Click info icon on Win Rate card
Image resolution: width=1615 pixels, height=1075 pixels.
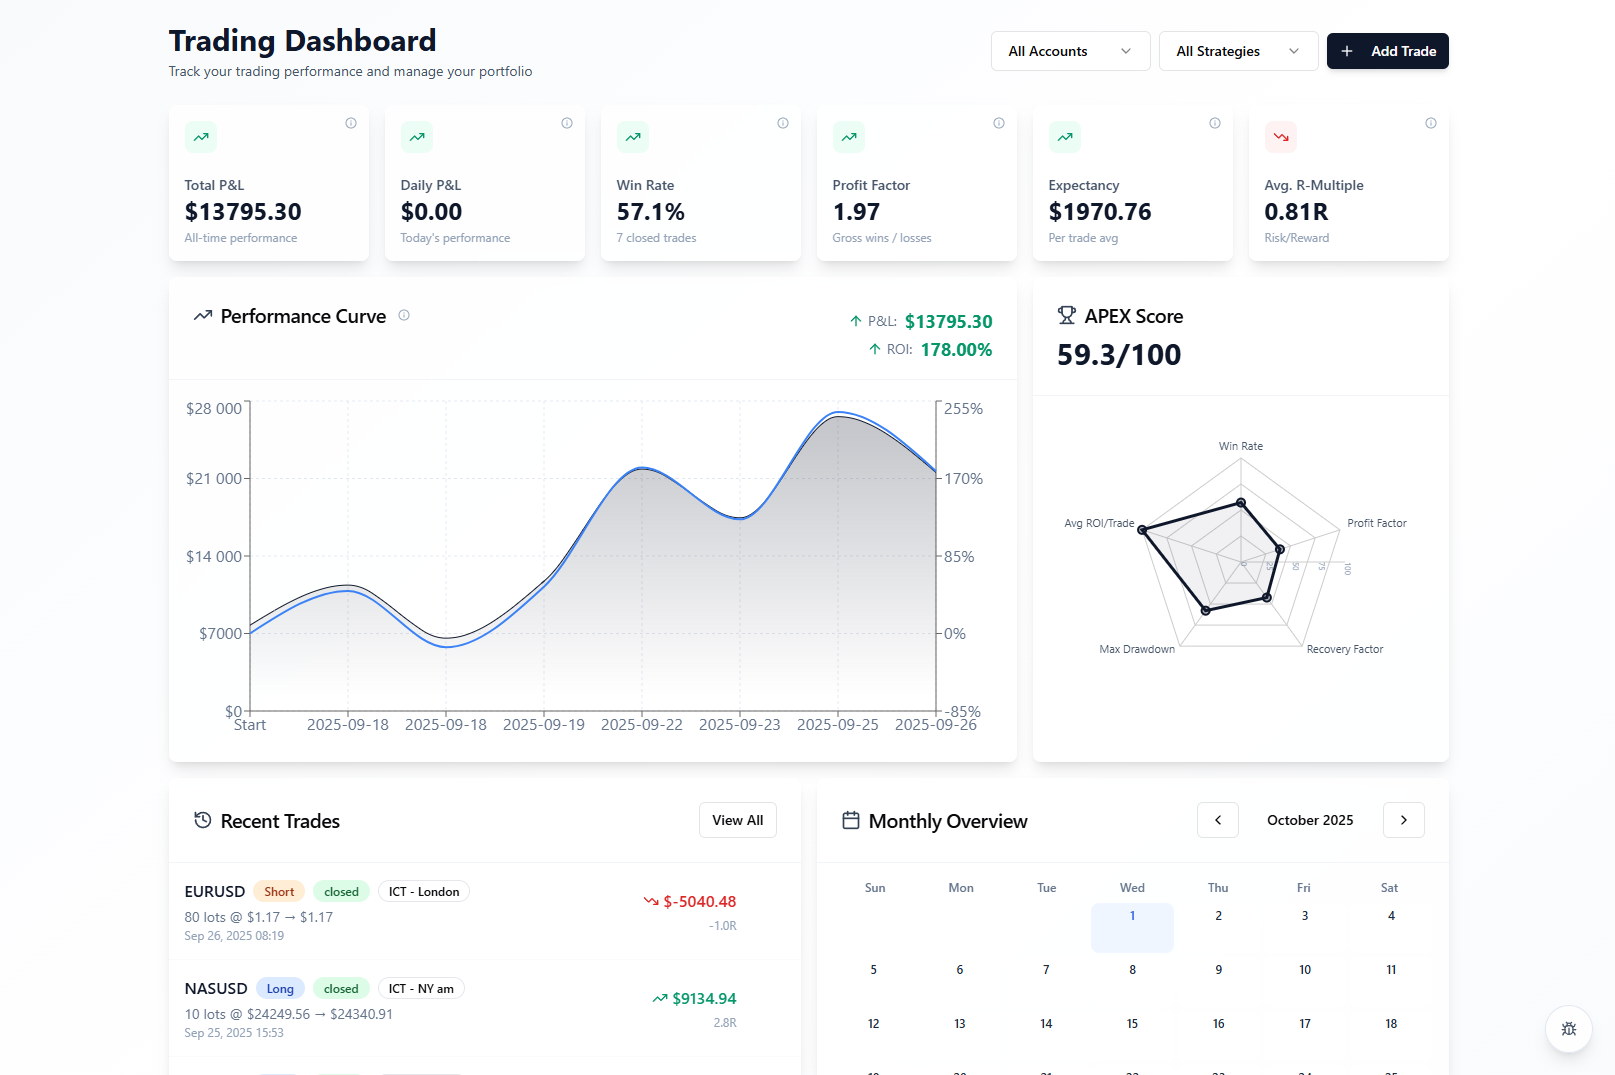783,123
